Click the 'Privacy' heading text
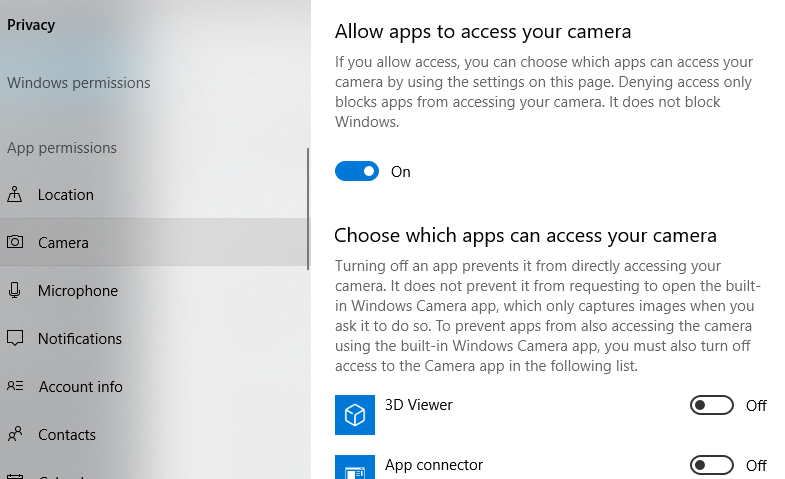 [31, 25]
